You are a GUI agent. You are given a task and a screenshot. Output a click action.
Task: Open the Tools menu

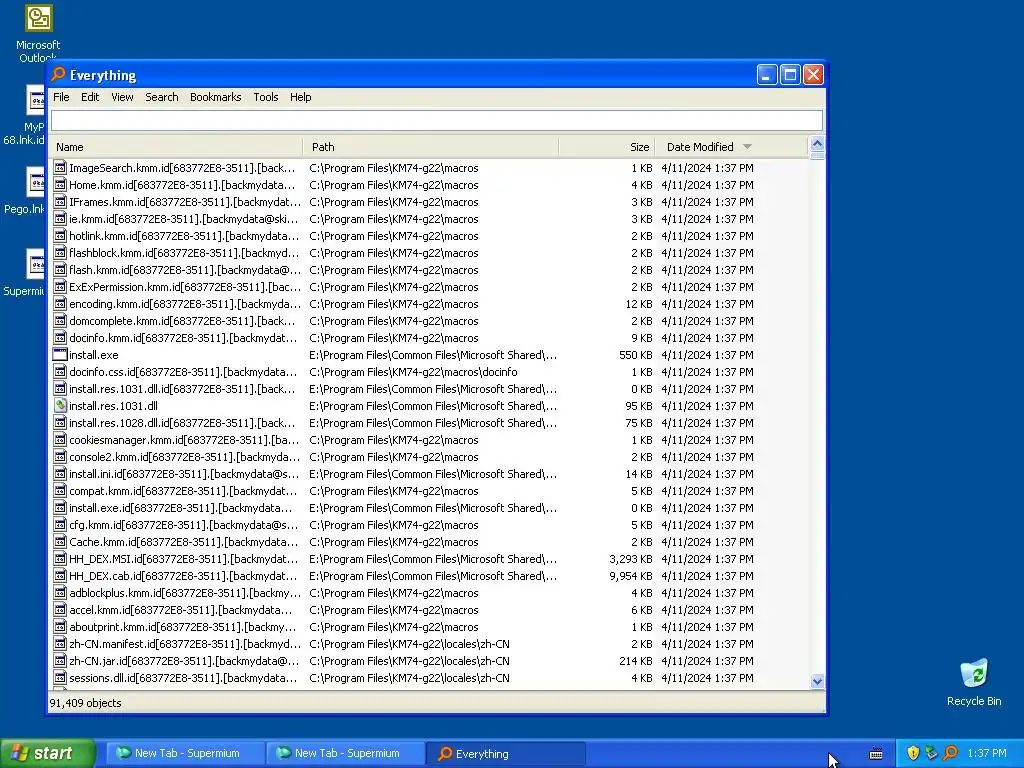click(266, 97)
